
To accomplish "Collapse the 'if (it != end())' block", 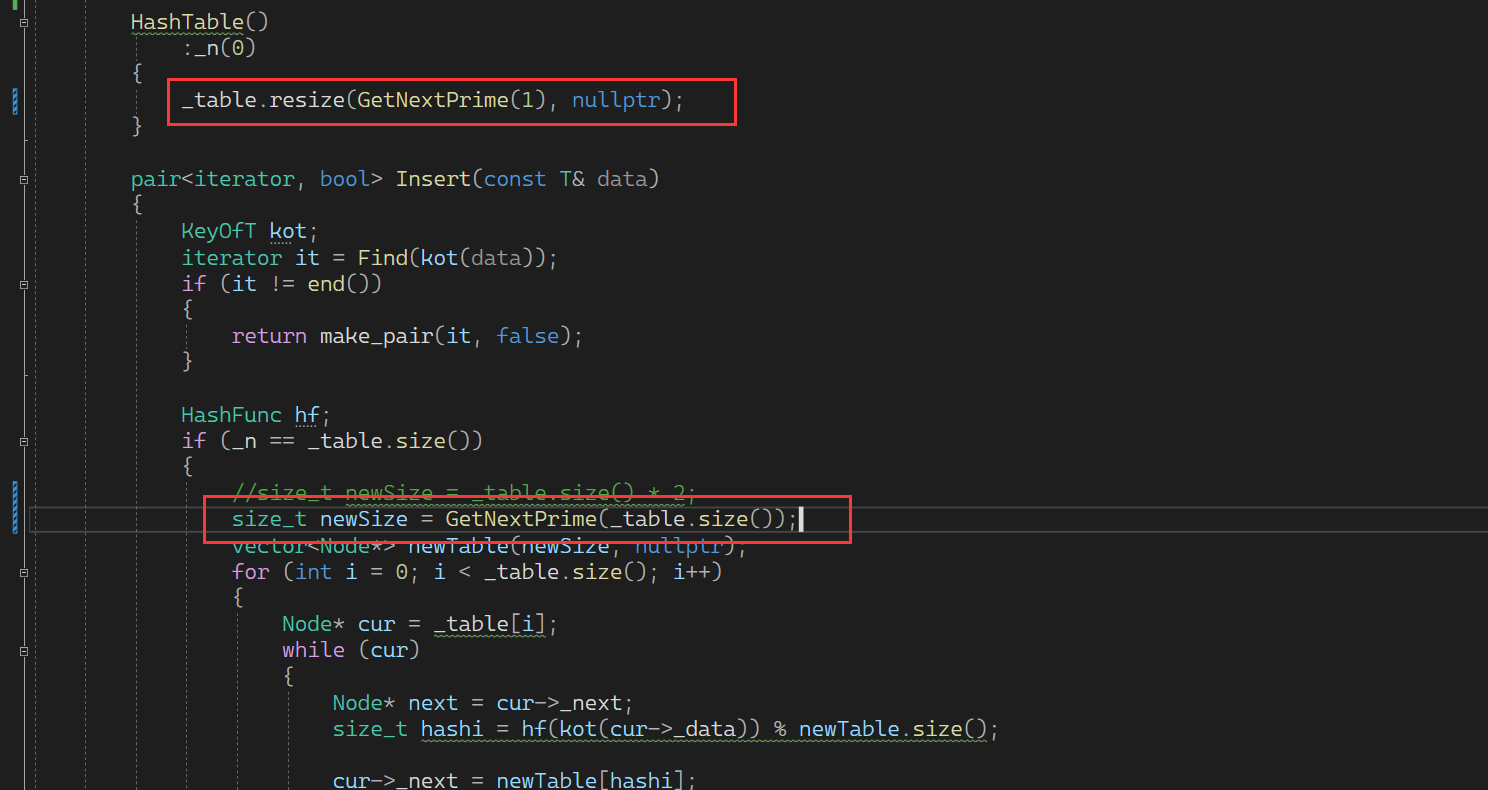I will pyautogui.click(x=23, y=284).
